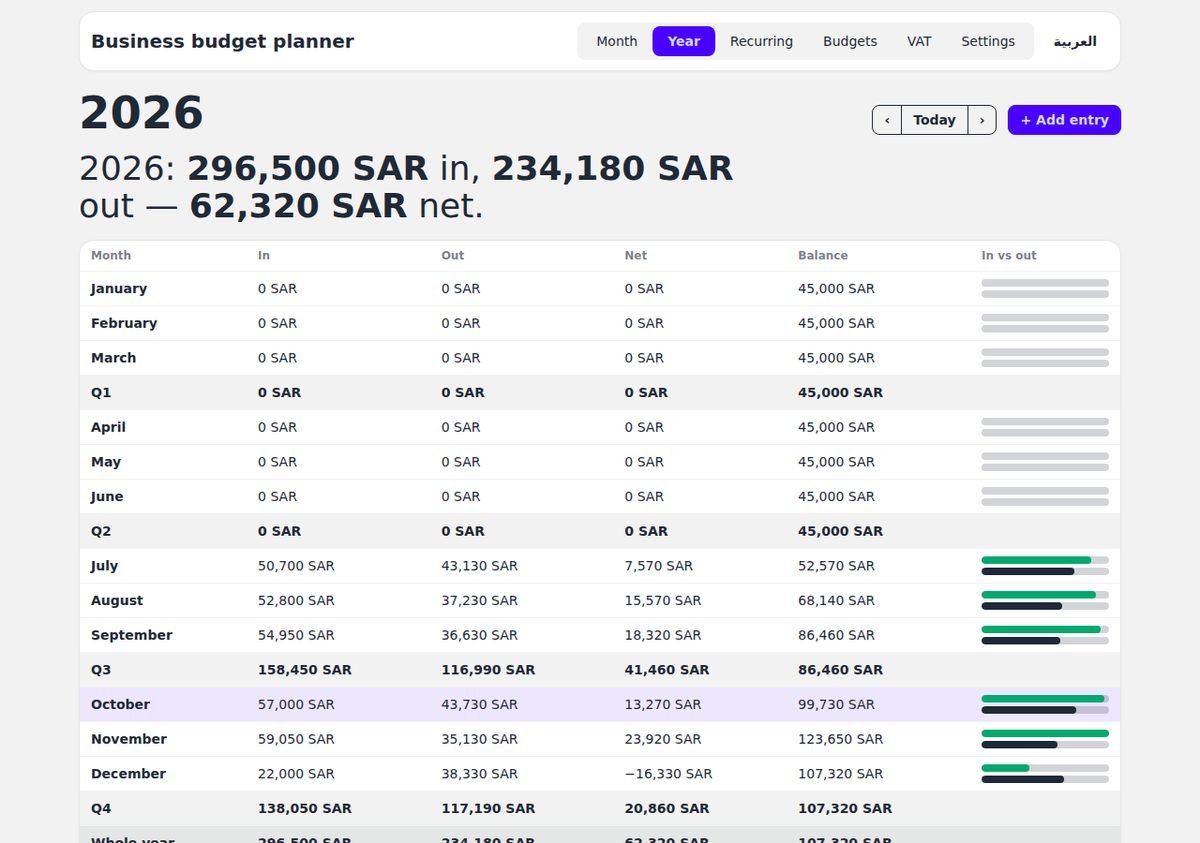Click the Business budget planner title
The width and height of the screenshot is (1200, 843).
(222, 41)
